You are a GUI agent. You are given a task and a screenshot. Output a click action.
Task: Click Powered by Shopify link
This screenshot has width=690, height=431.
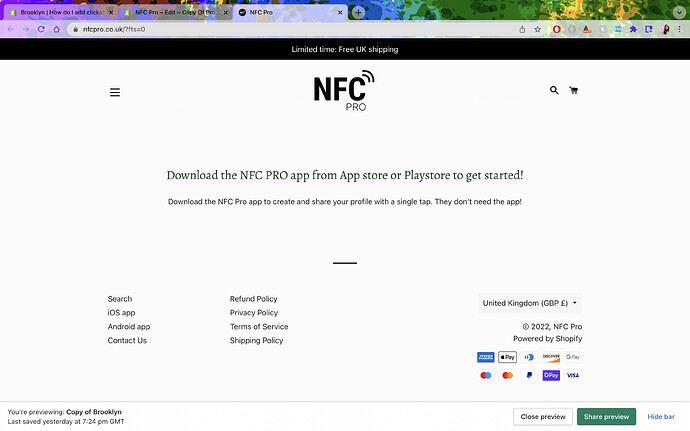pyautogui.click(x=547, y=339)
